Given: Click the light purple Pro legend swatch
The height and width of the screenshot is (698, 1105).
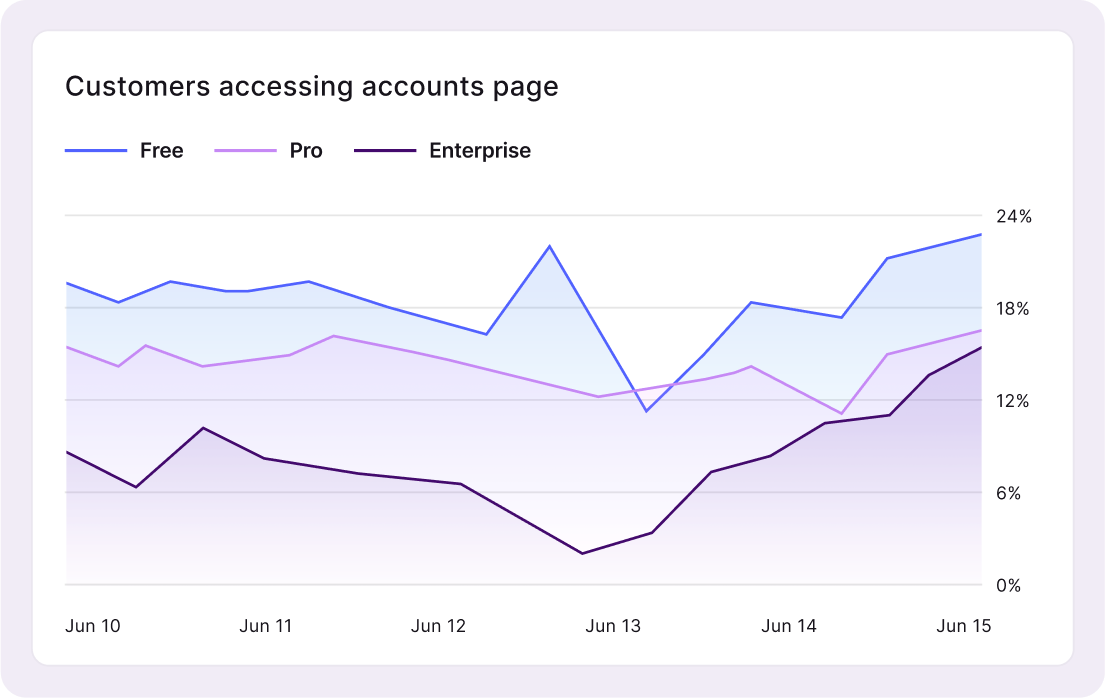Looking at the screenshot, I should click(245, 151).
